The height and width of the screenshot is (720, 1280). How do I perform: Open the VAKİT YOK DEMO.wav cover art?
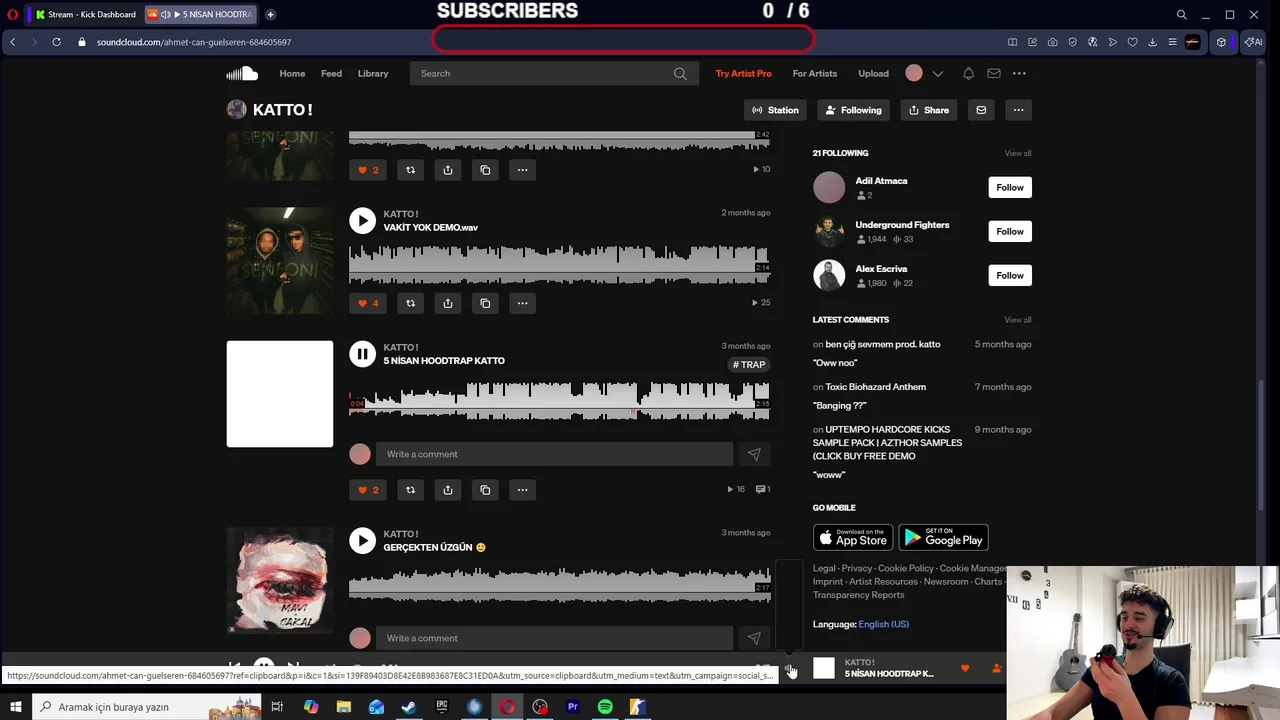pyautogui.click(x=280, y=260)
